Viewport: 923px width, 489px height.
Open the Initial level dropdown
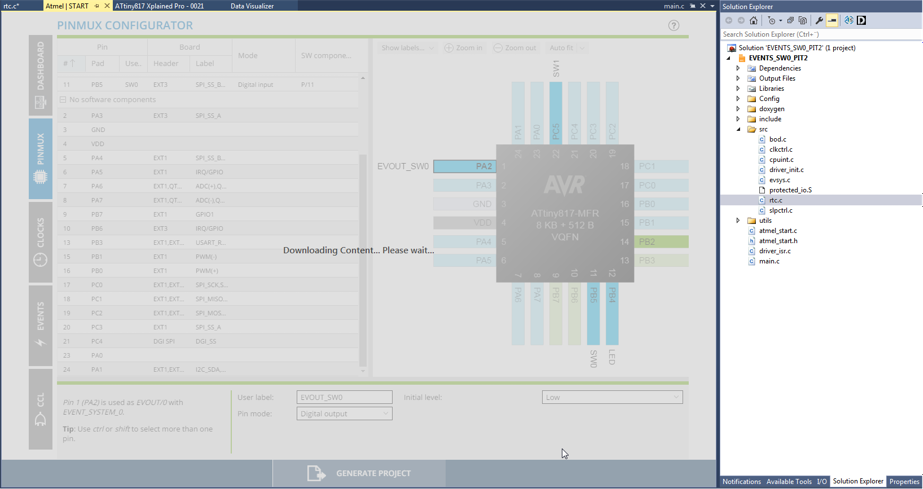coord(612,397)
